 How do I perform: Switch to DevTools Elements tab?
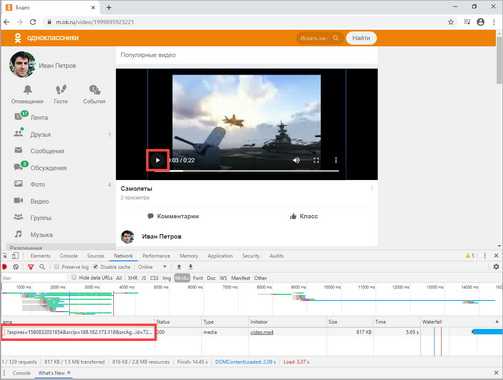point(40,256)
